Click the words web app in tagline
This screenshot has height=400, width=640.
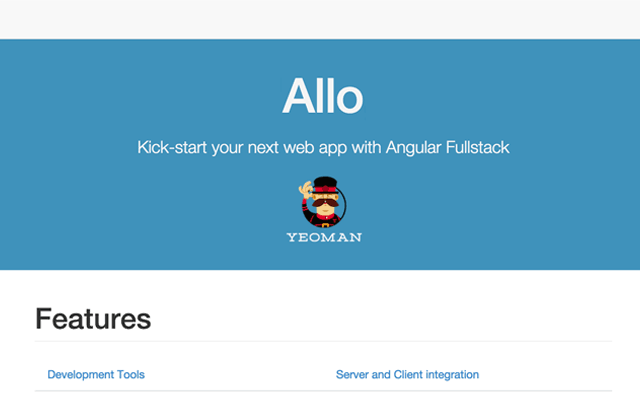coord(315,148)
